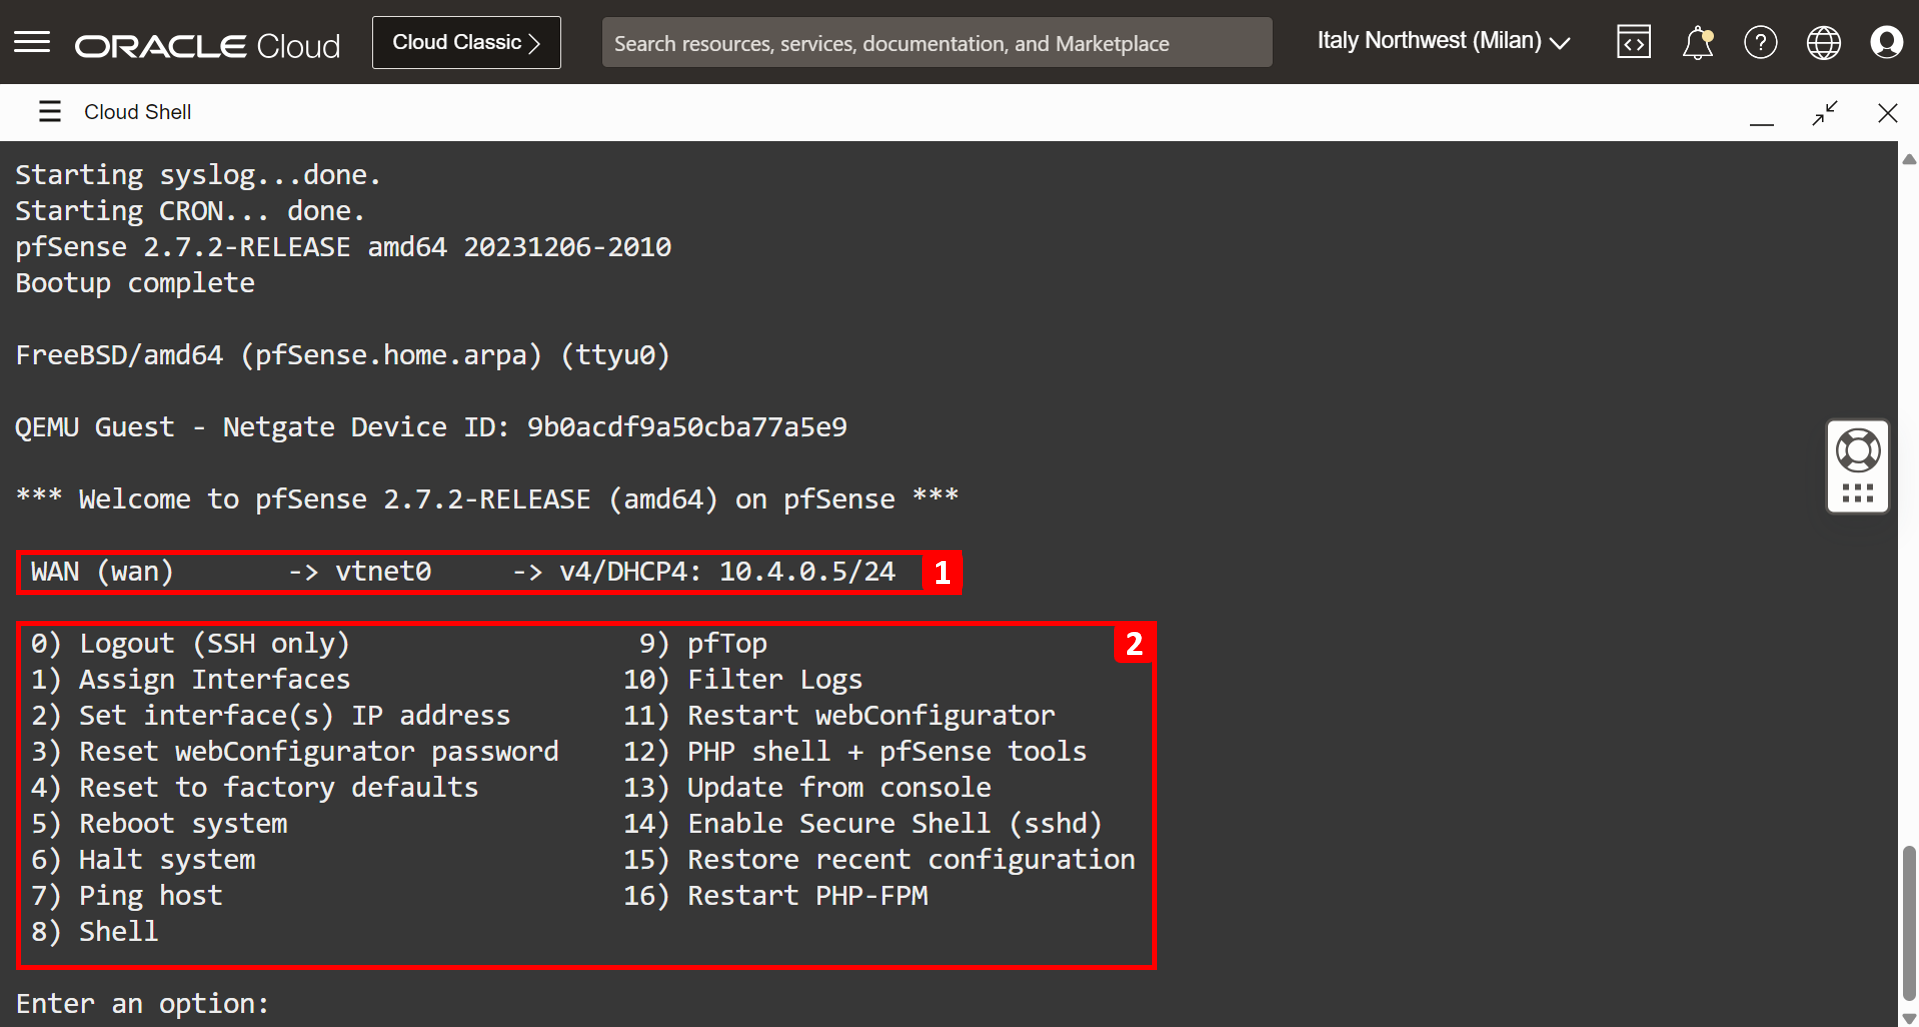Expand the Italy Northwest (Milan) region selector
This screenshot has height=1027, width=1919.
pyautogui.click(x=1443, y=41)
